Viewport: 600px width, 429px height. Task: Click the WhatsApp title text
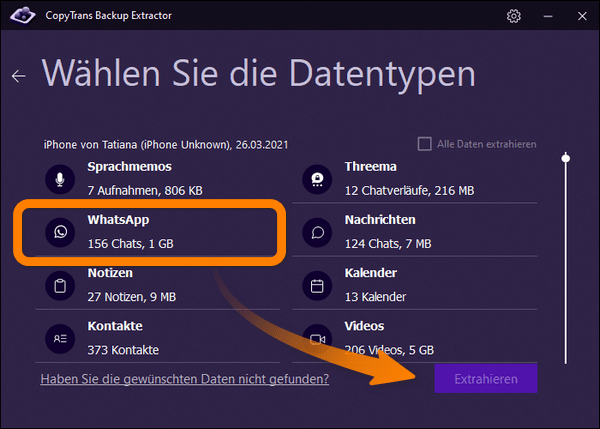(118, 220)
